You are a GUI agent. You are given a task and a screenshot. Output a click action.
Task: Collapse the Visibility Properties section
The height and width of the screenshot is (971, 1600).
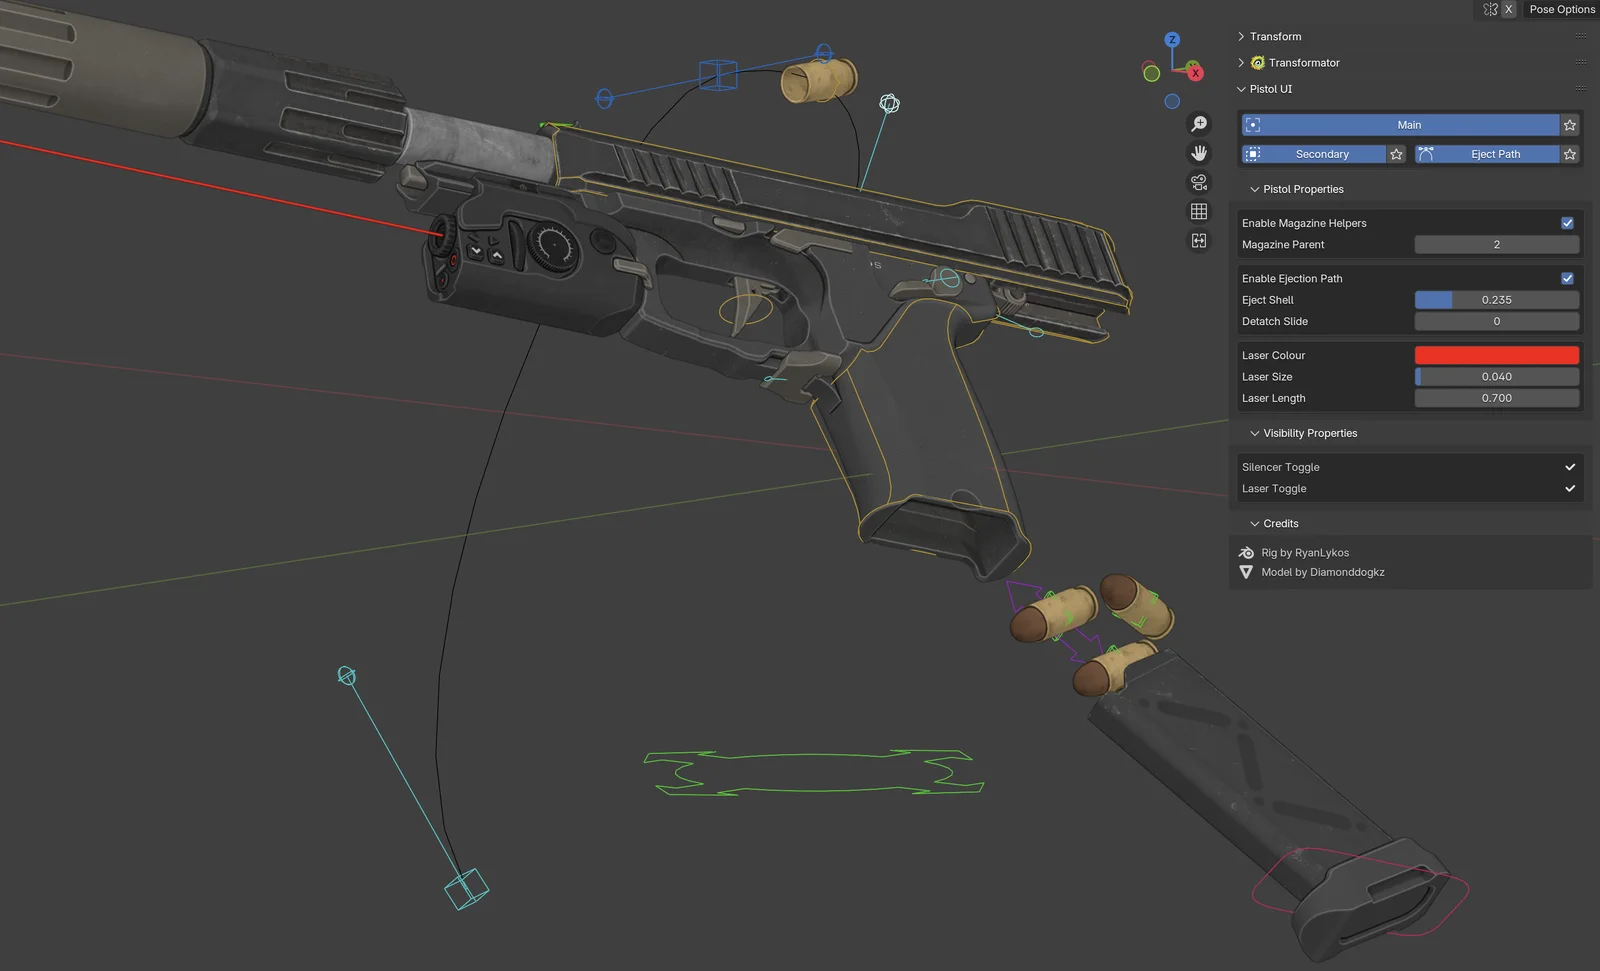point(1255,433)
